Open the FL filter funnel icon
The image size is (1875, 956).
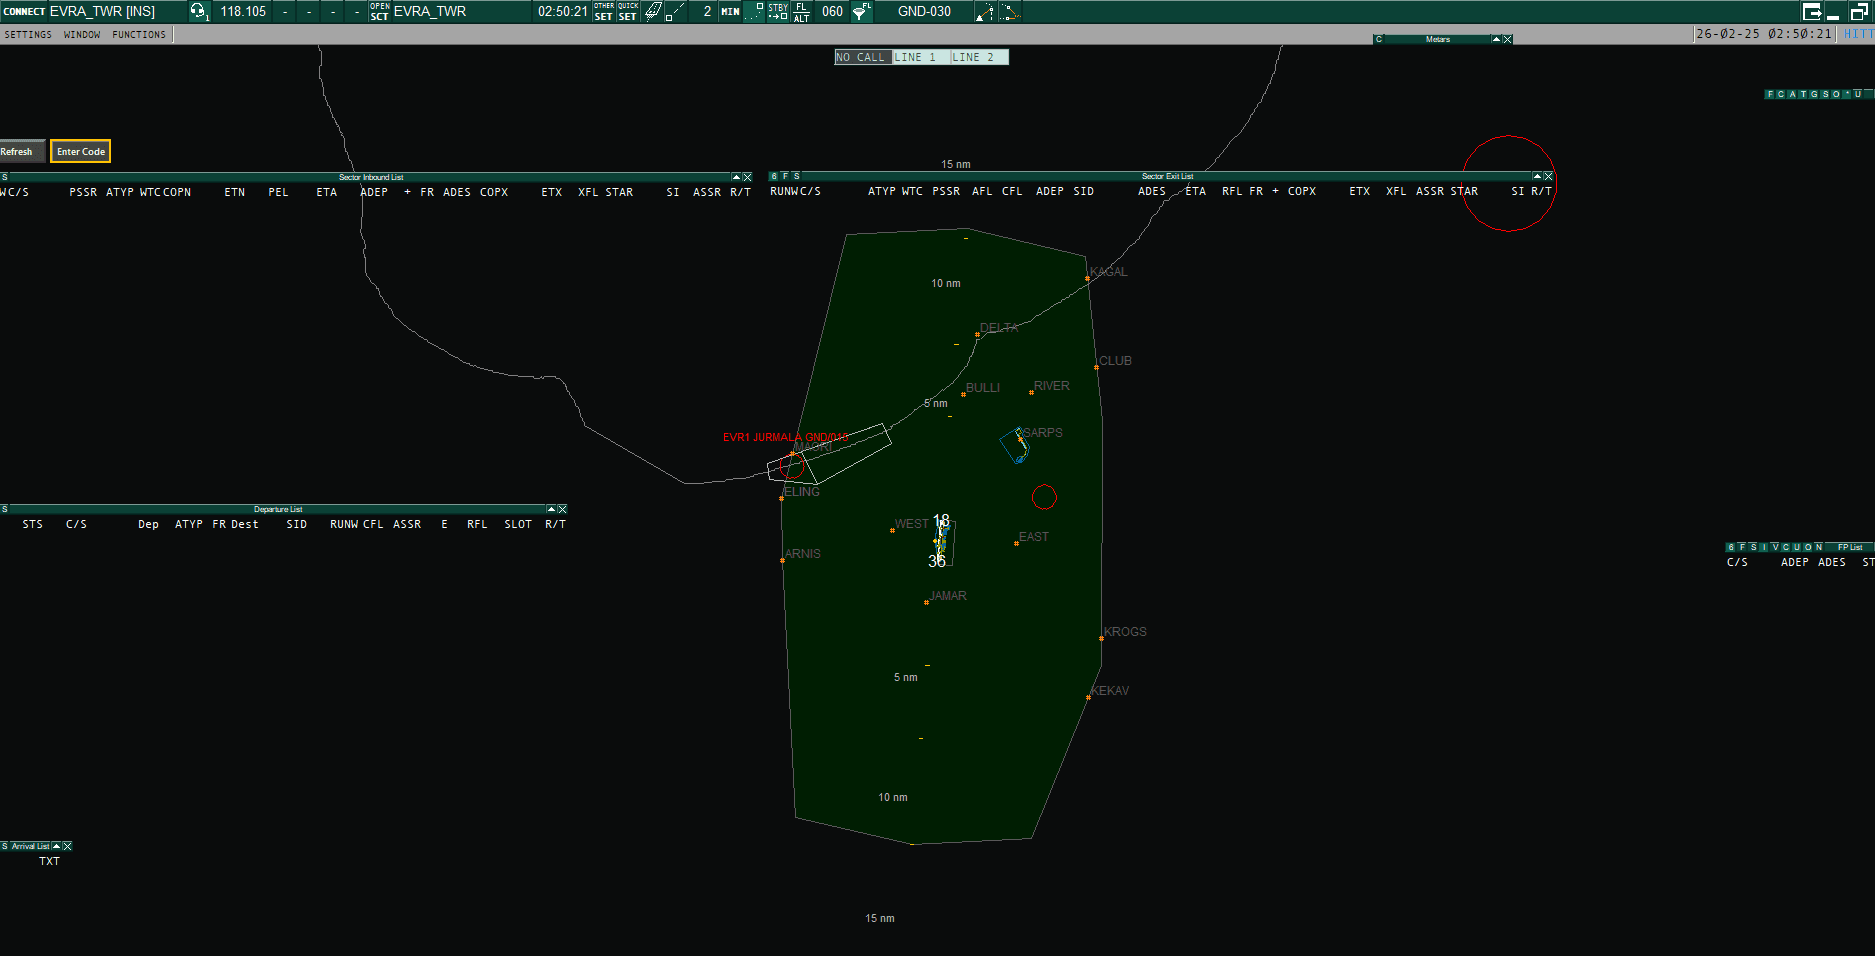click(x=860, y=11)
